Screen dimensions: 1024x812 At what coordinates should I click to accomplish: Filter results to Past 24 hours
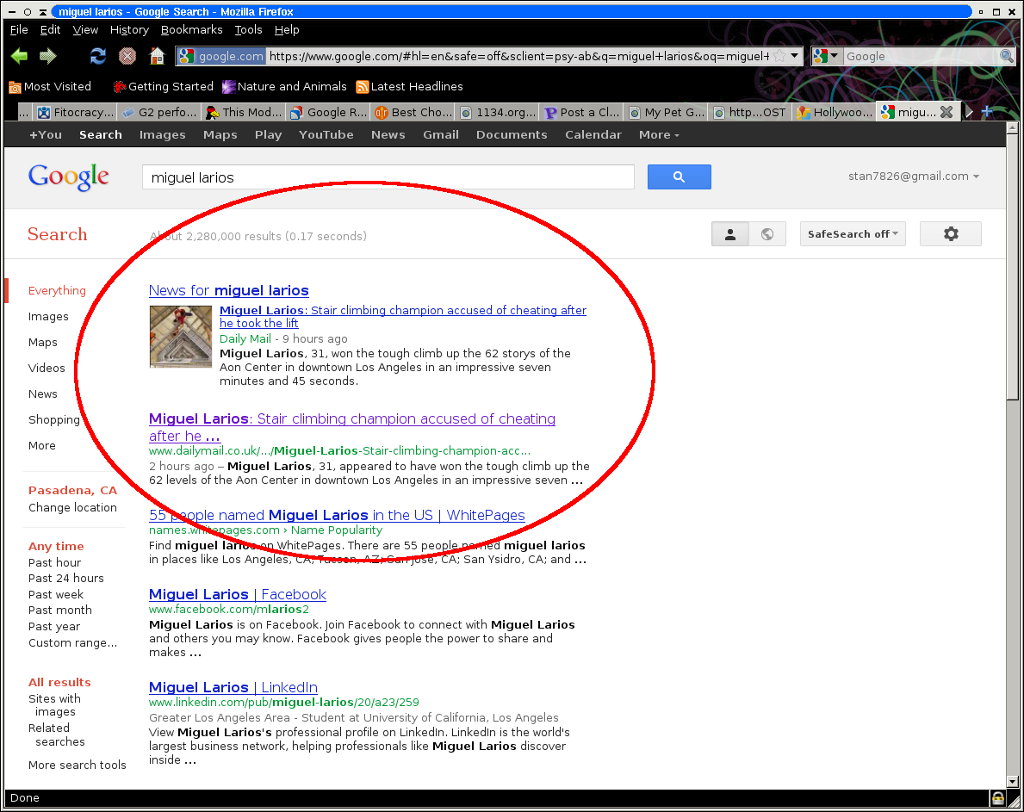(65, 578)
